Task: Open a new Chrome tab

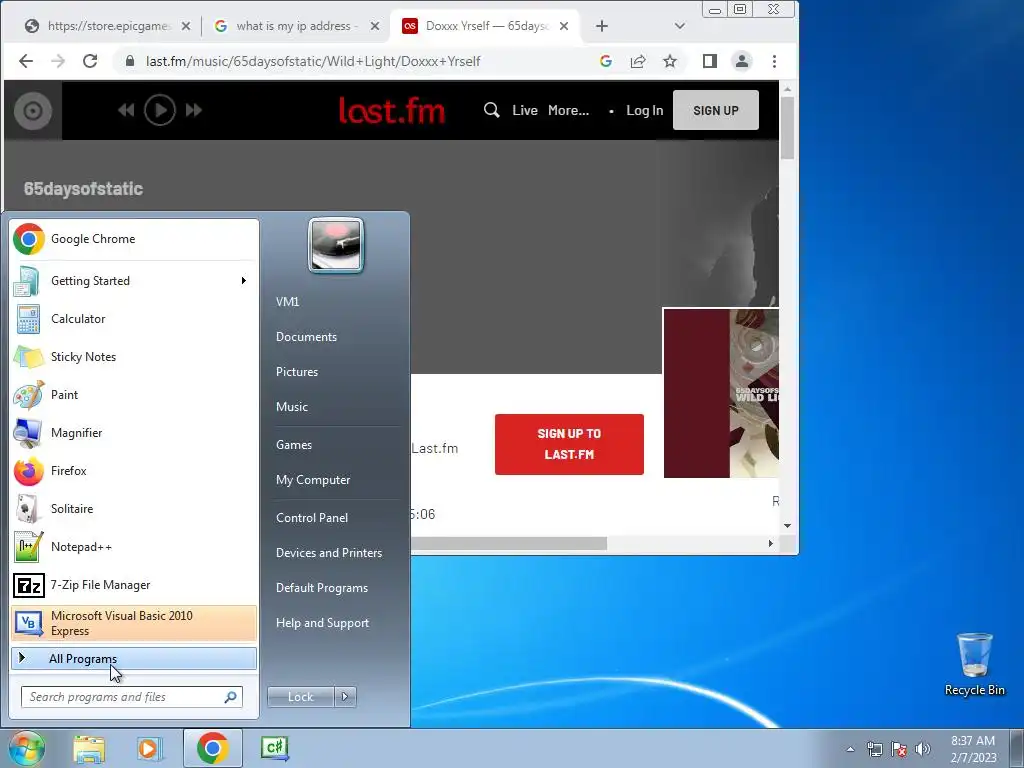Action: pyautogui.click(x=602, y=26)
